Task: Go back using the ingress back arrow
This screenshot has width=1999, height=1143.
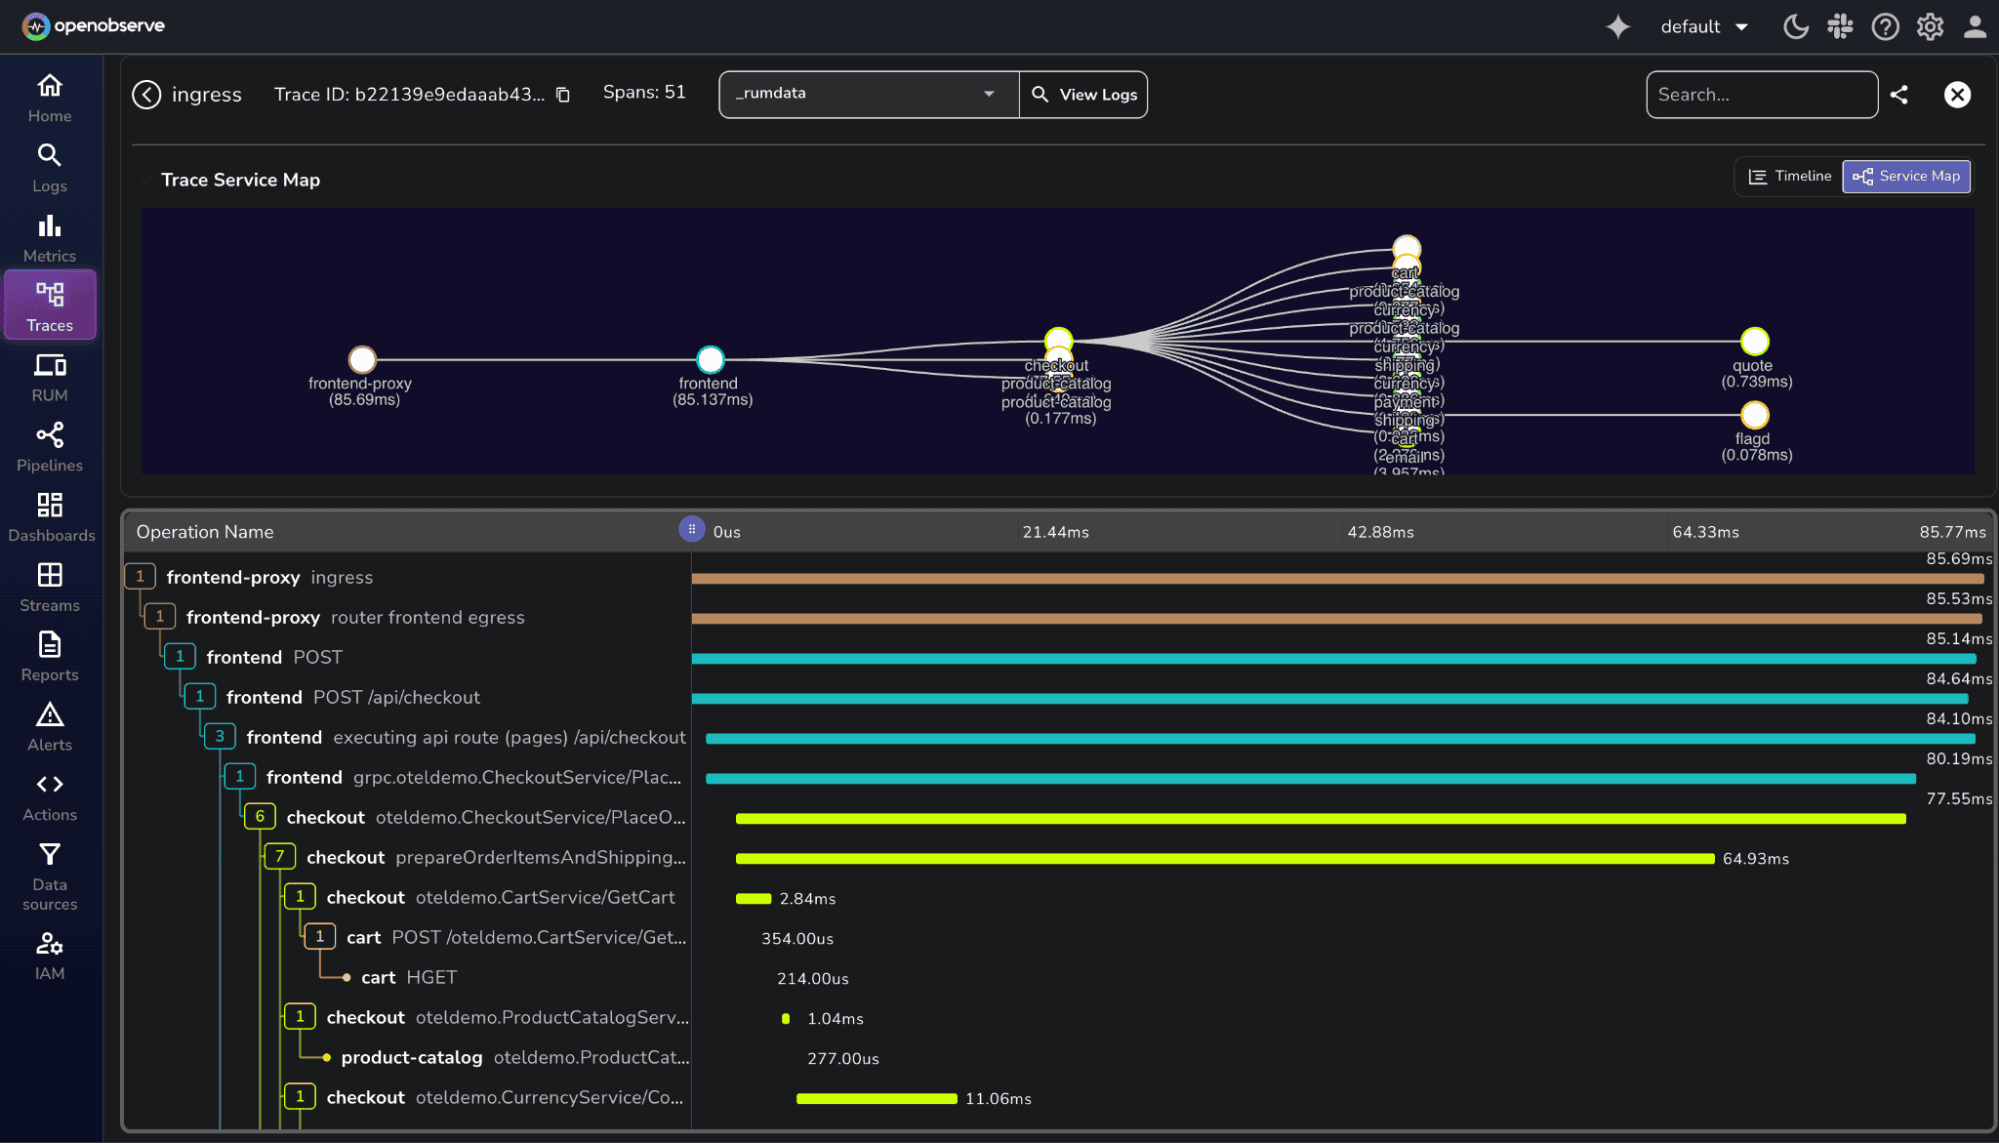Action: click(146, 94)
